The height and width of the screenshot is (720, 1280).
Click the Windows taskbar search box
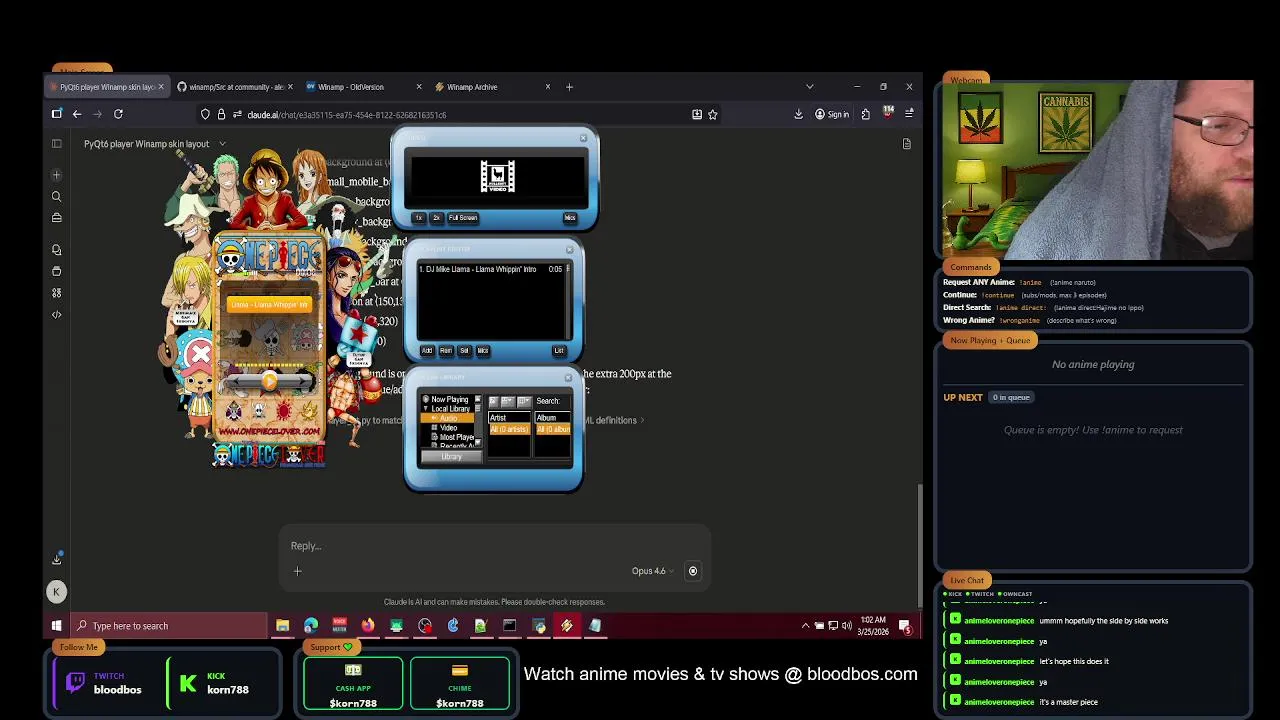coord(168,626)
